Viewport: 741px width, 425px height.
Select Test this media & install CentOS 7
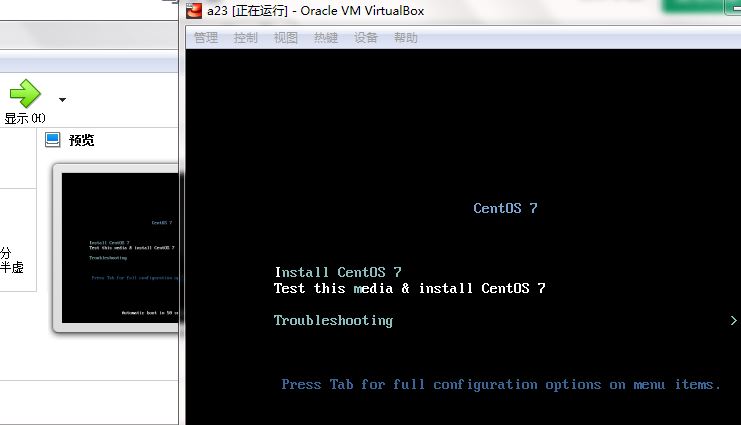(409, 288)
